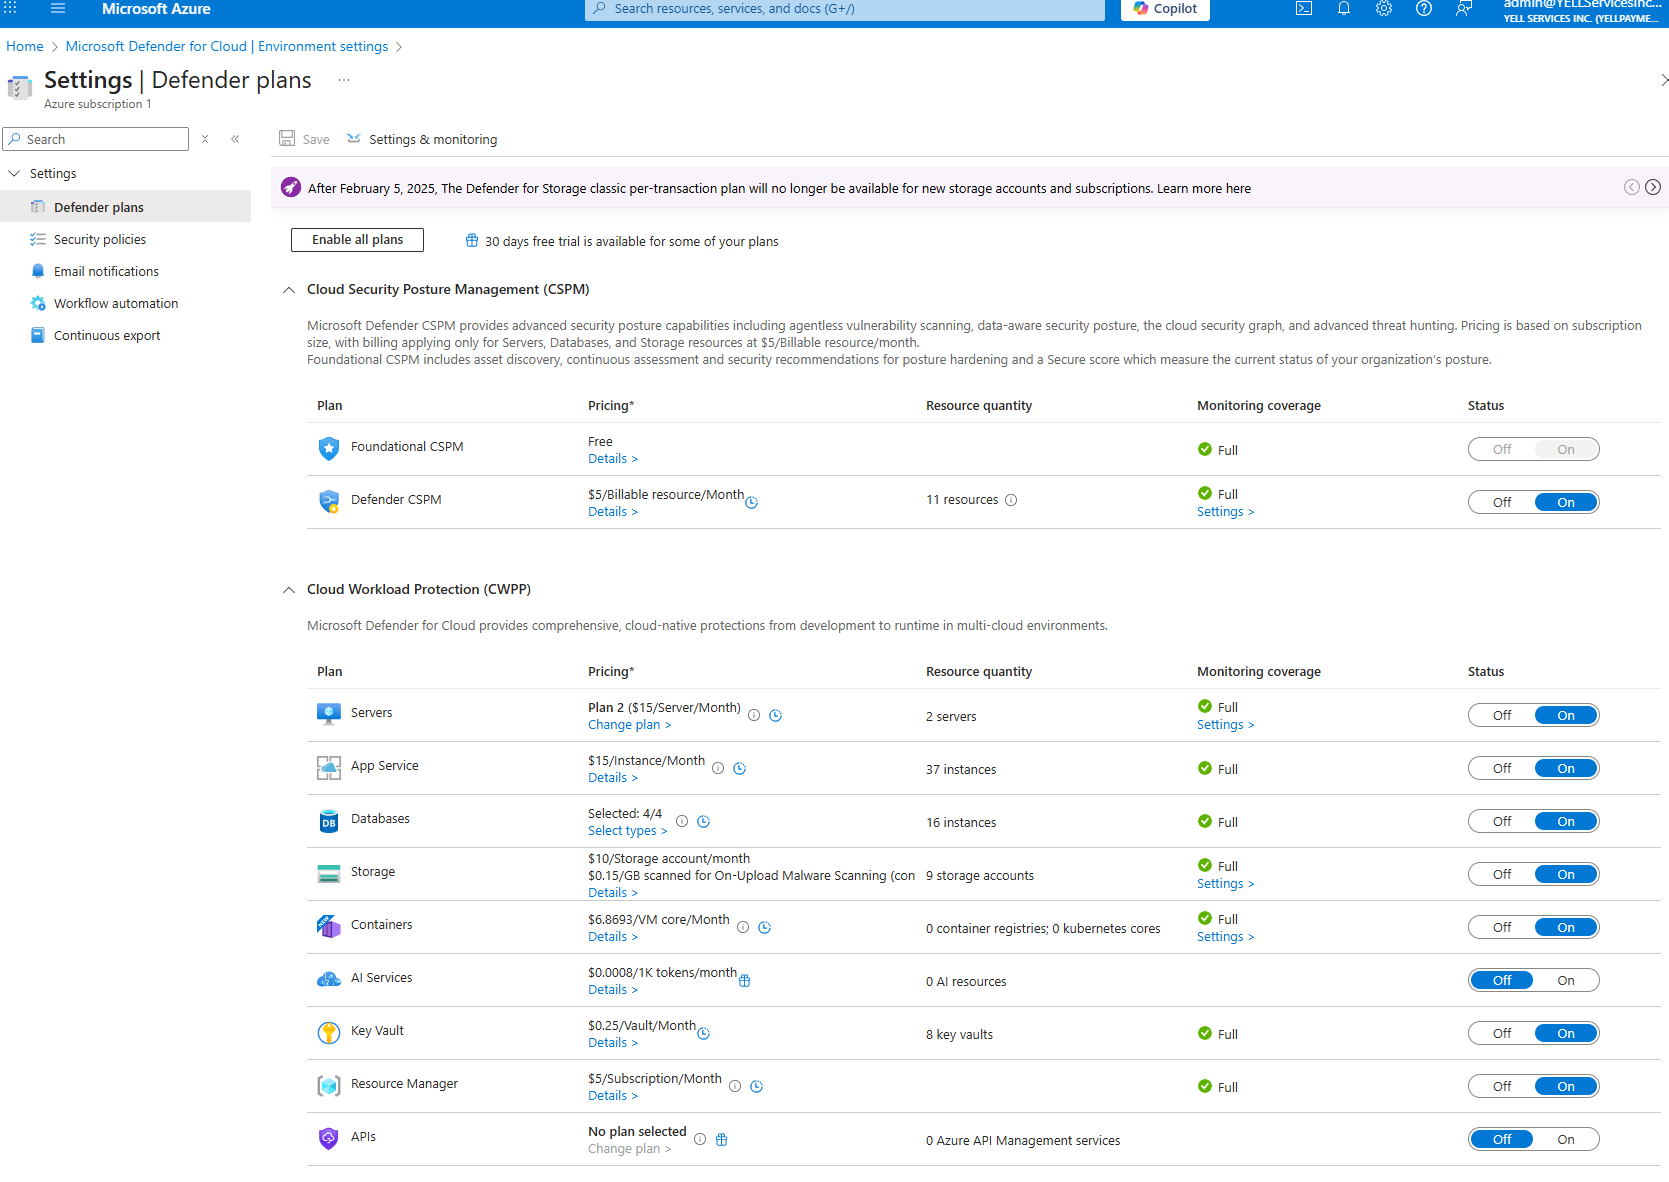Screen dimensions: 1669x1182
Task: Open the more options ellipsis by title
Action: pyautogui.click(x=344, y=80)
